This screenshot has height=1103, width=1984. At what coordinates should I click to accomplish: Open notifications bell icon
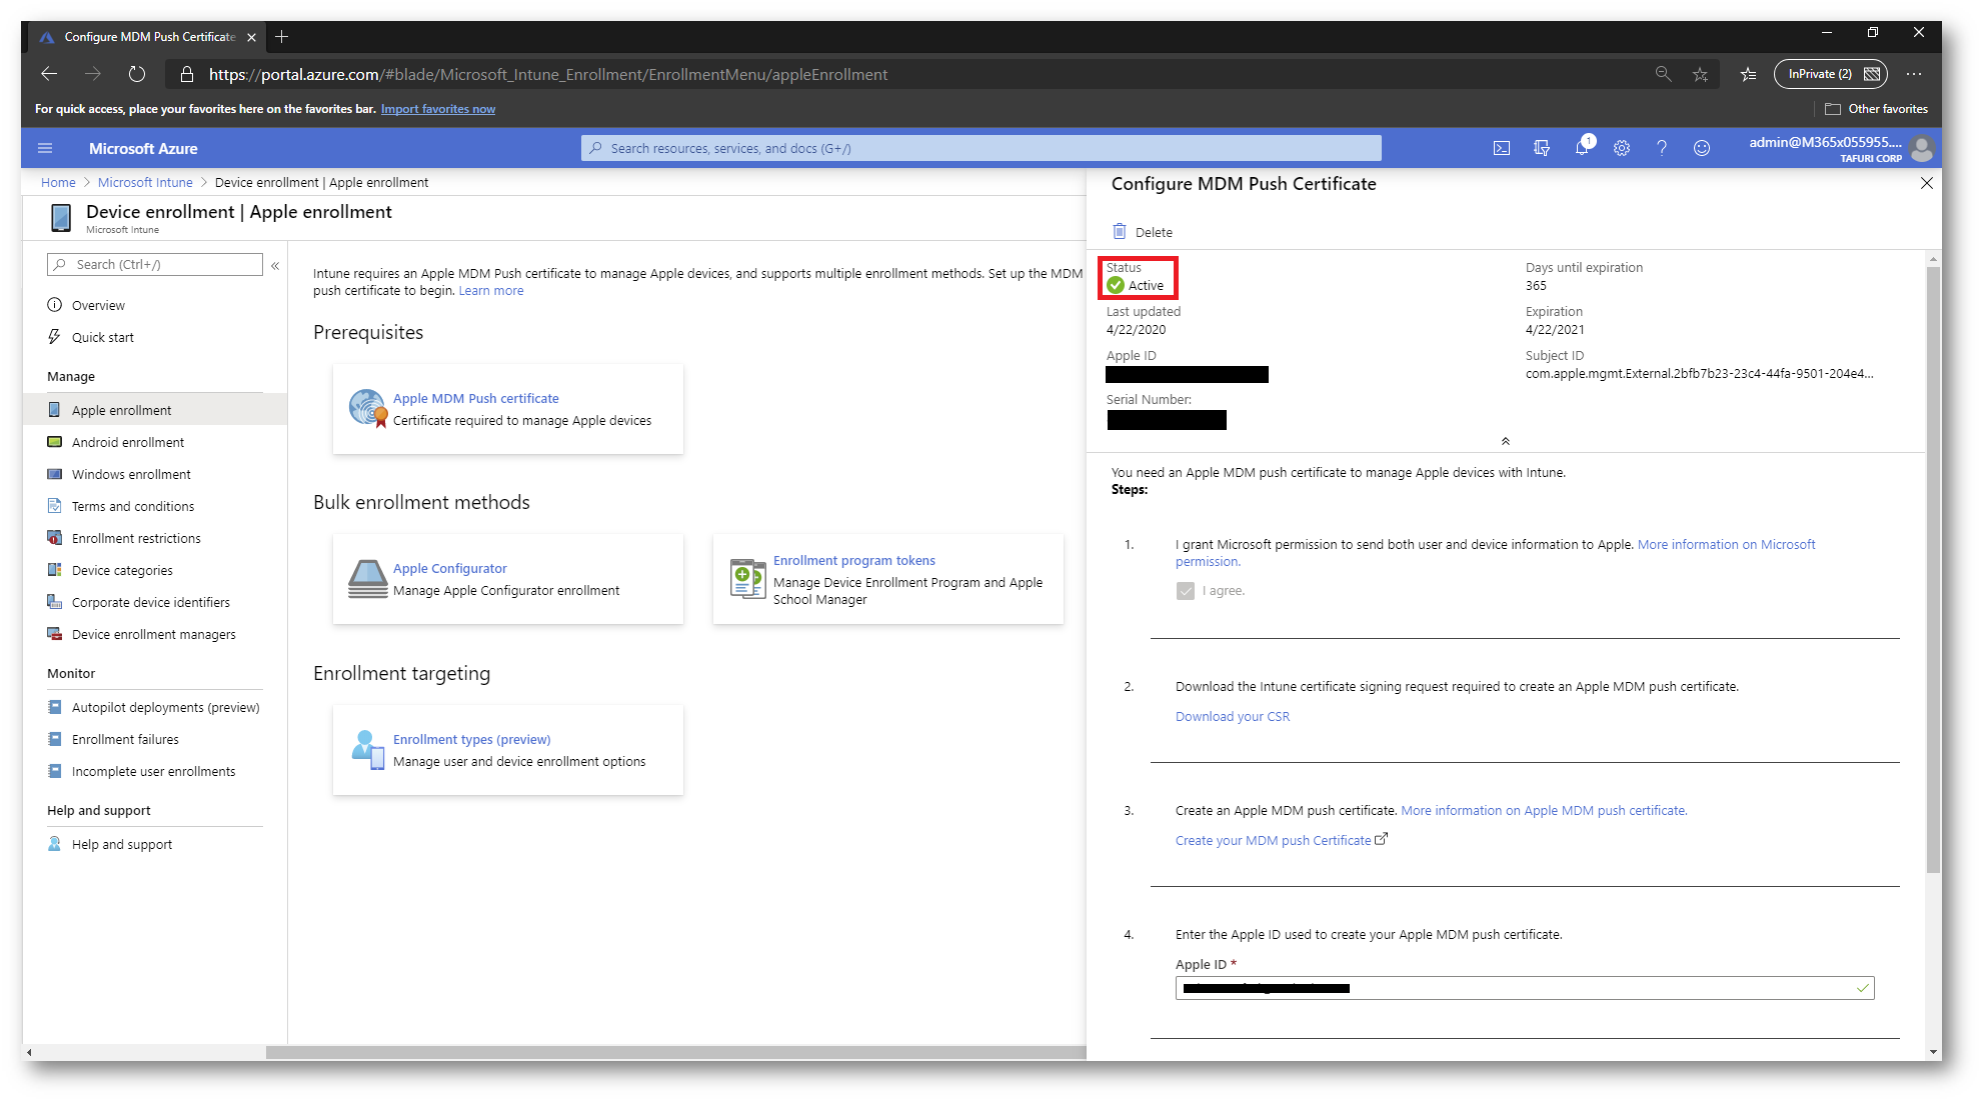(1582, 148)
